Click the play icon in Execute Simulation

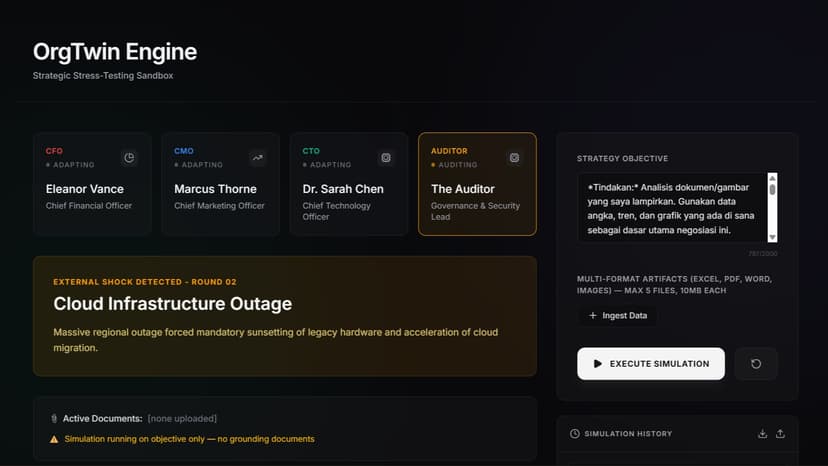click(598, 364)
